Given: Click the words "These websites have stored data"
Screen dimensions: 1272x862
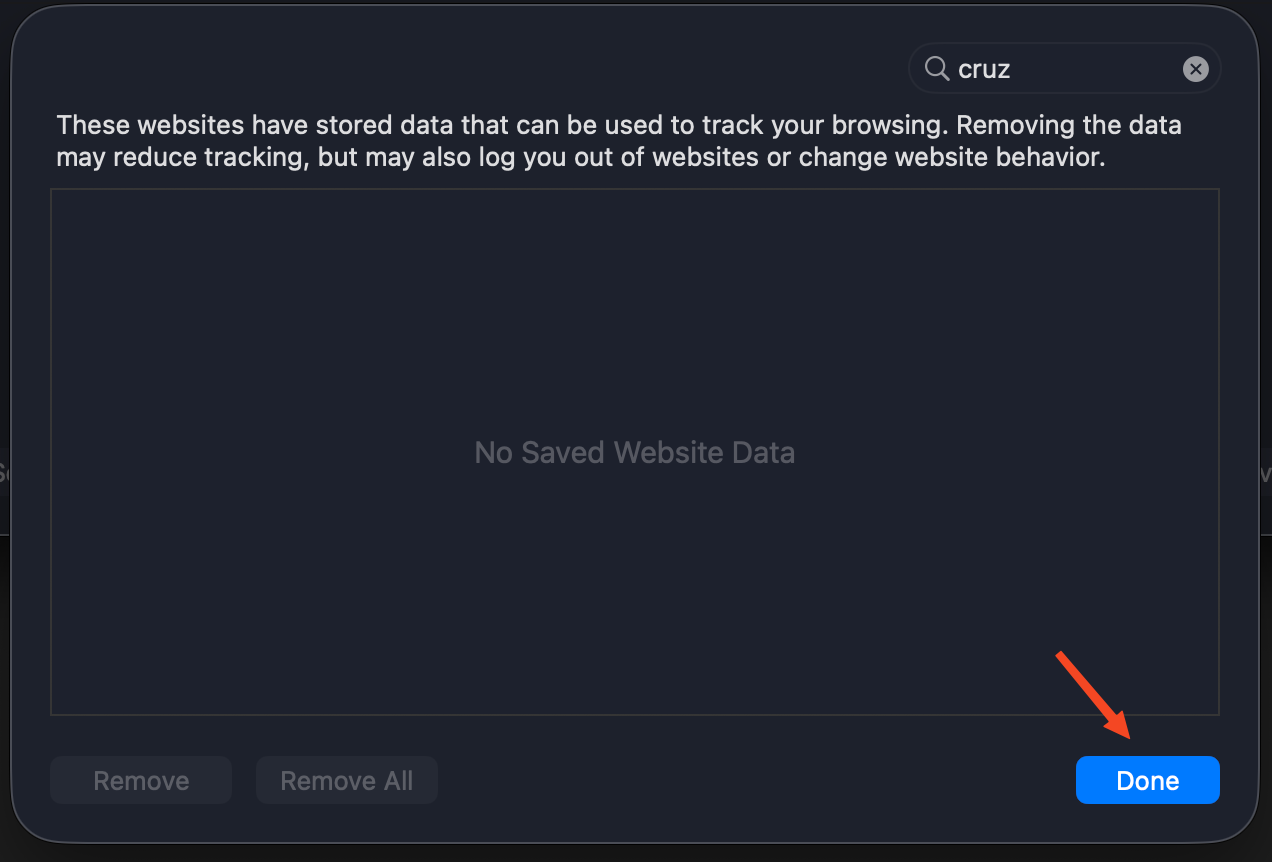Looking at the screenshot, I should [x=249, y=126].
